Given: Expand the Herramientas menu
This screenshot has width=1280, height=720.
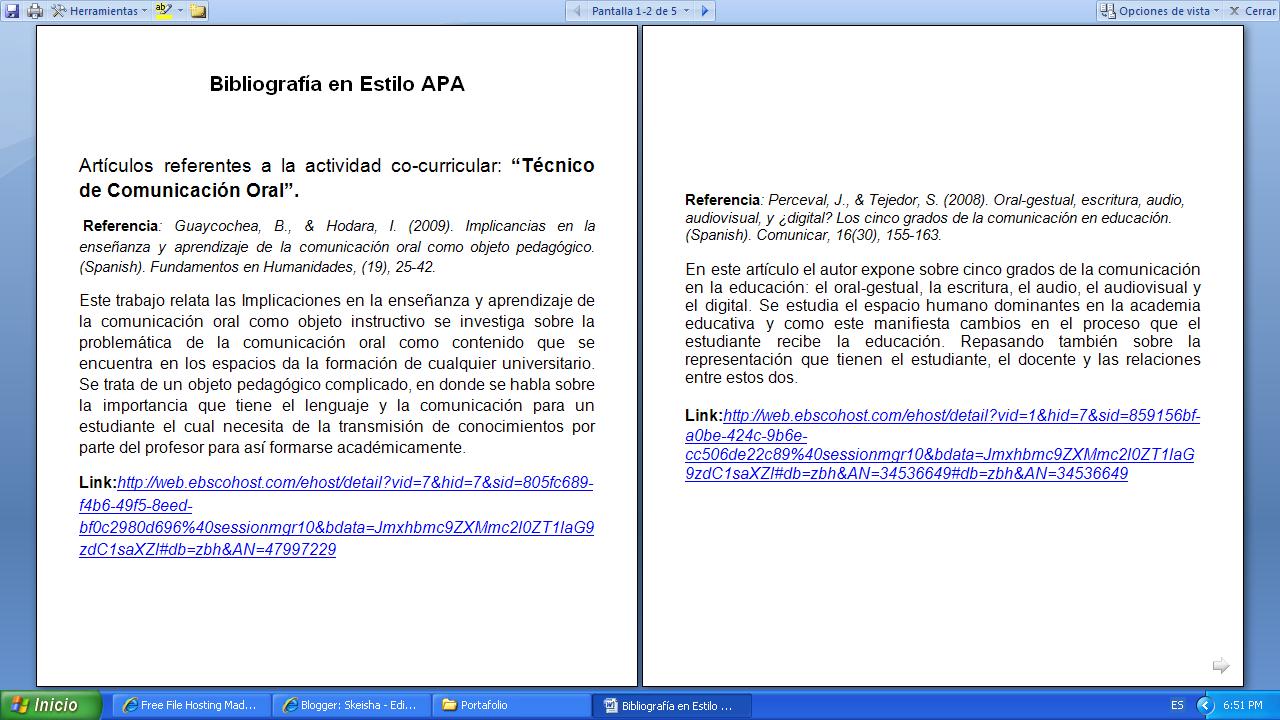Looking at the screenshot, I should (x=105, y=10).
